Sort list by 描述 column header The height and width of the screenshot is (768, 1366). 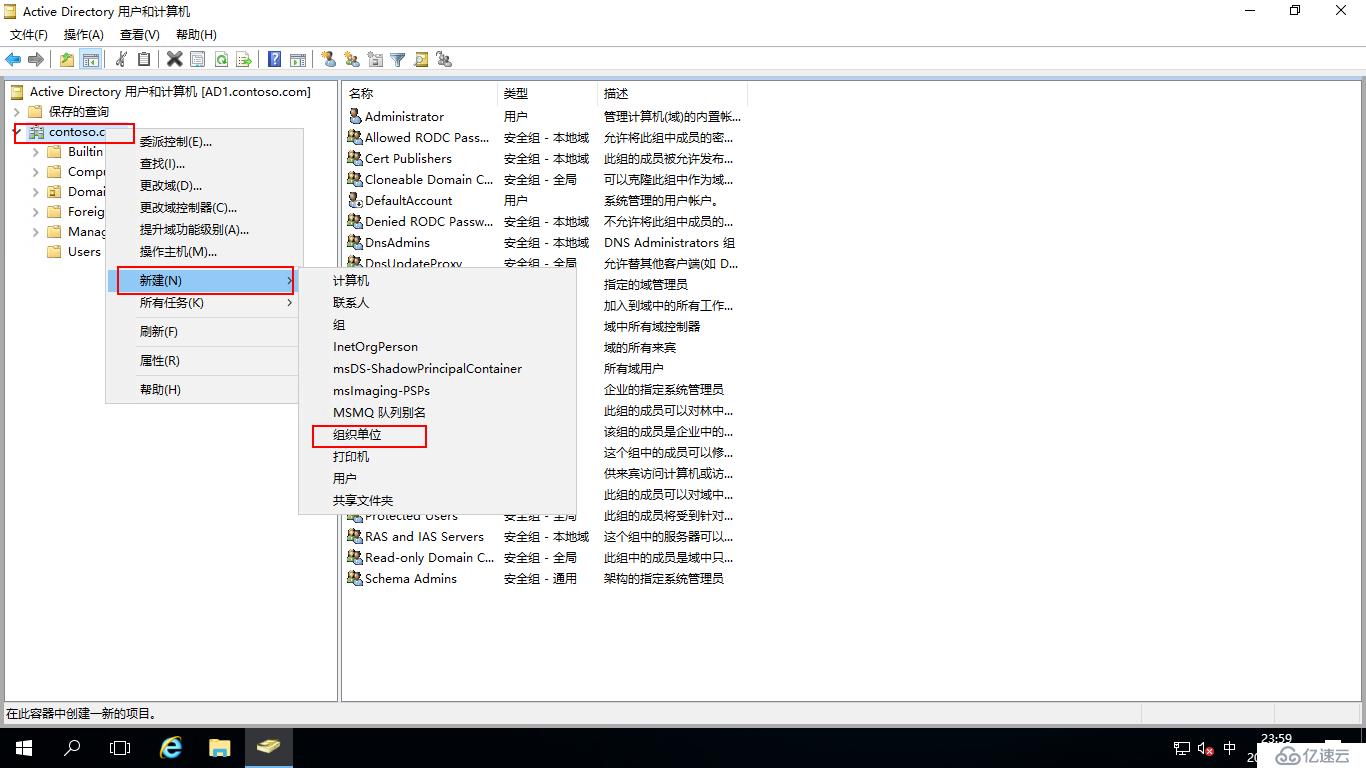tap(672, 93)
